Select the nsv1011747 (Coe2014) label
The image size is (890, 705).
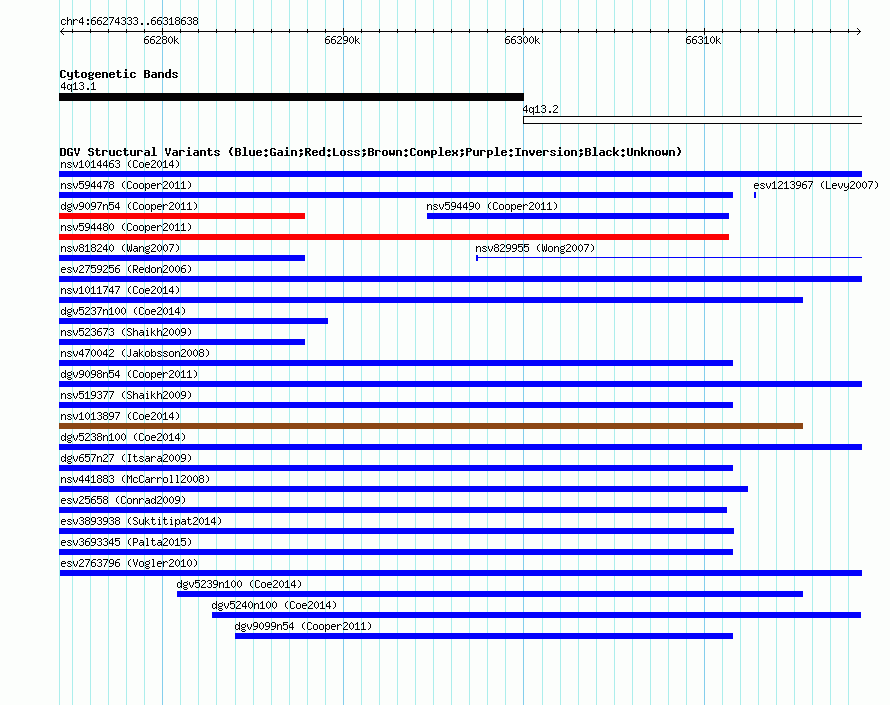coord(120,290)
